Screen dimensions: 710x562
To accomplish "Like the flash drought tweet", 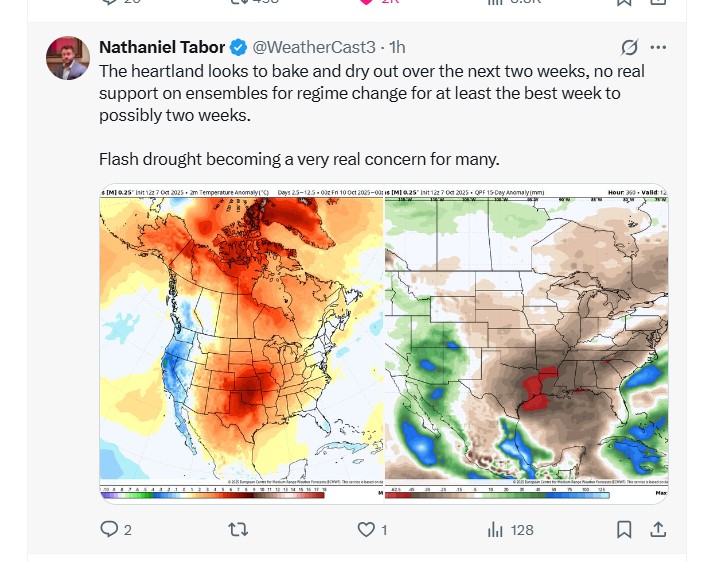I will [x=367, y=530].
